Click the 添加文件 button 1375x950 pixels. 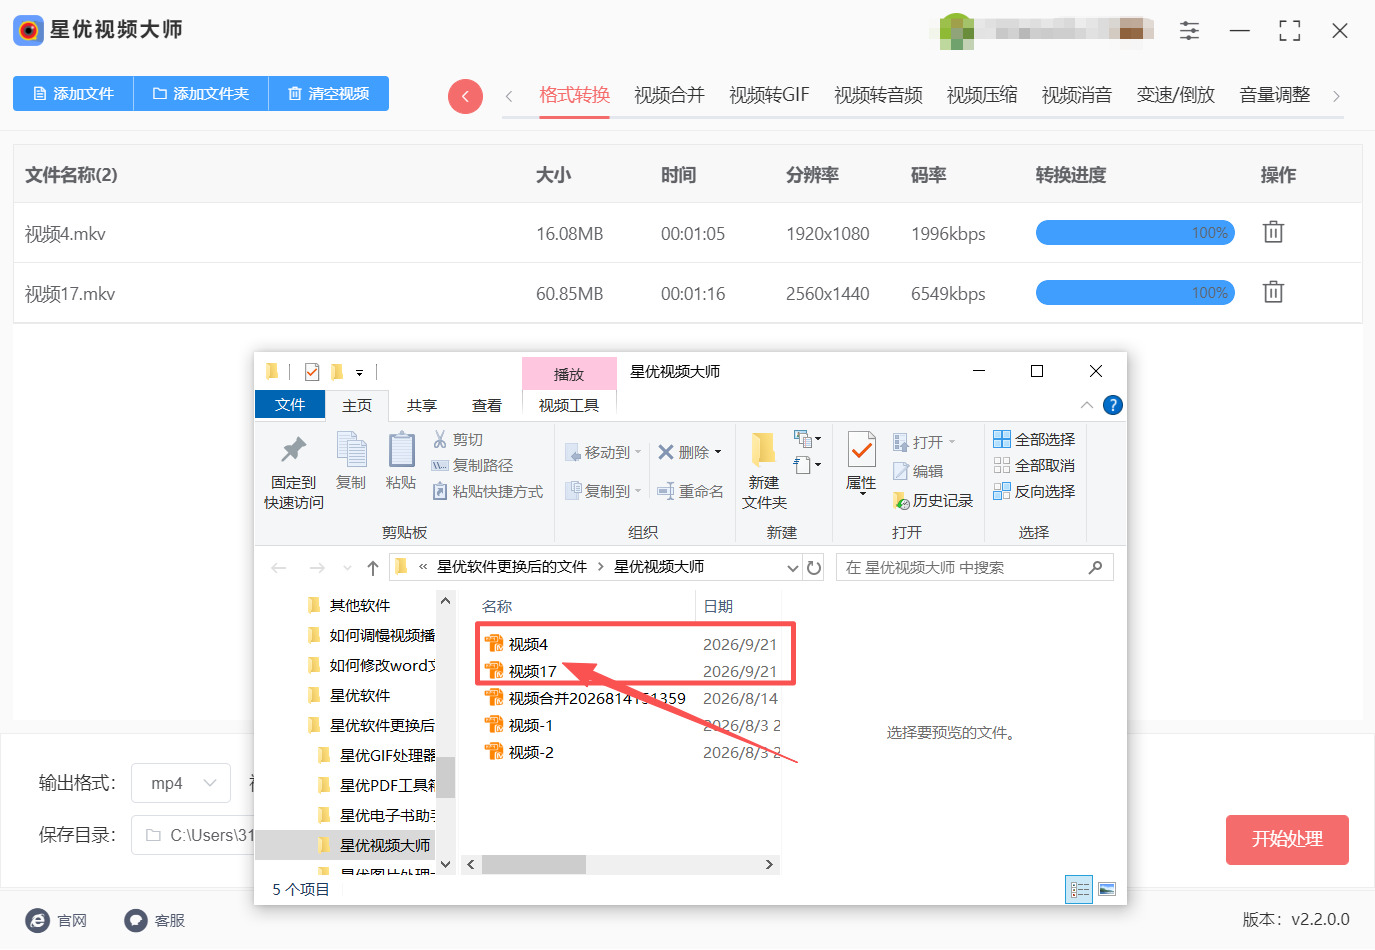[x=73, y=93]
